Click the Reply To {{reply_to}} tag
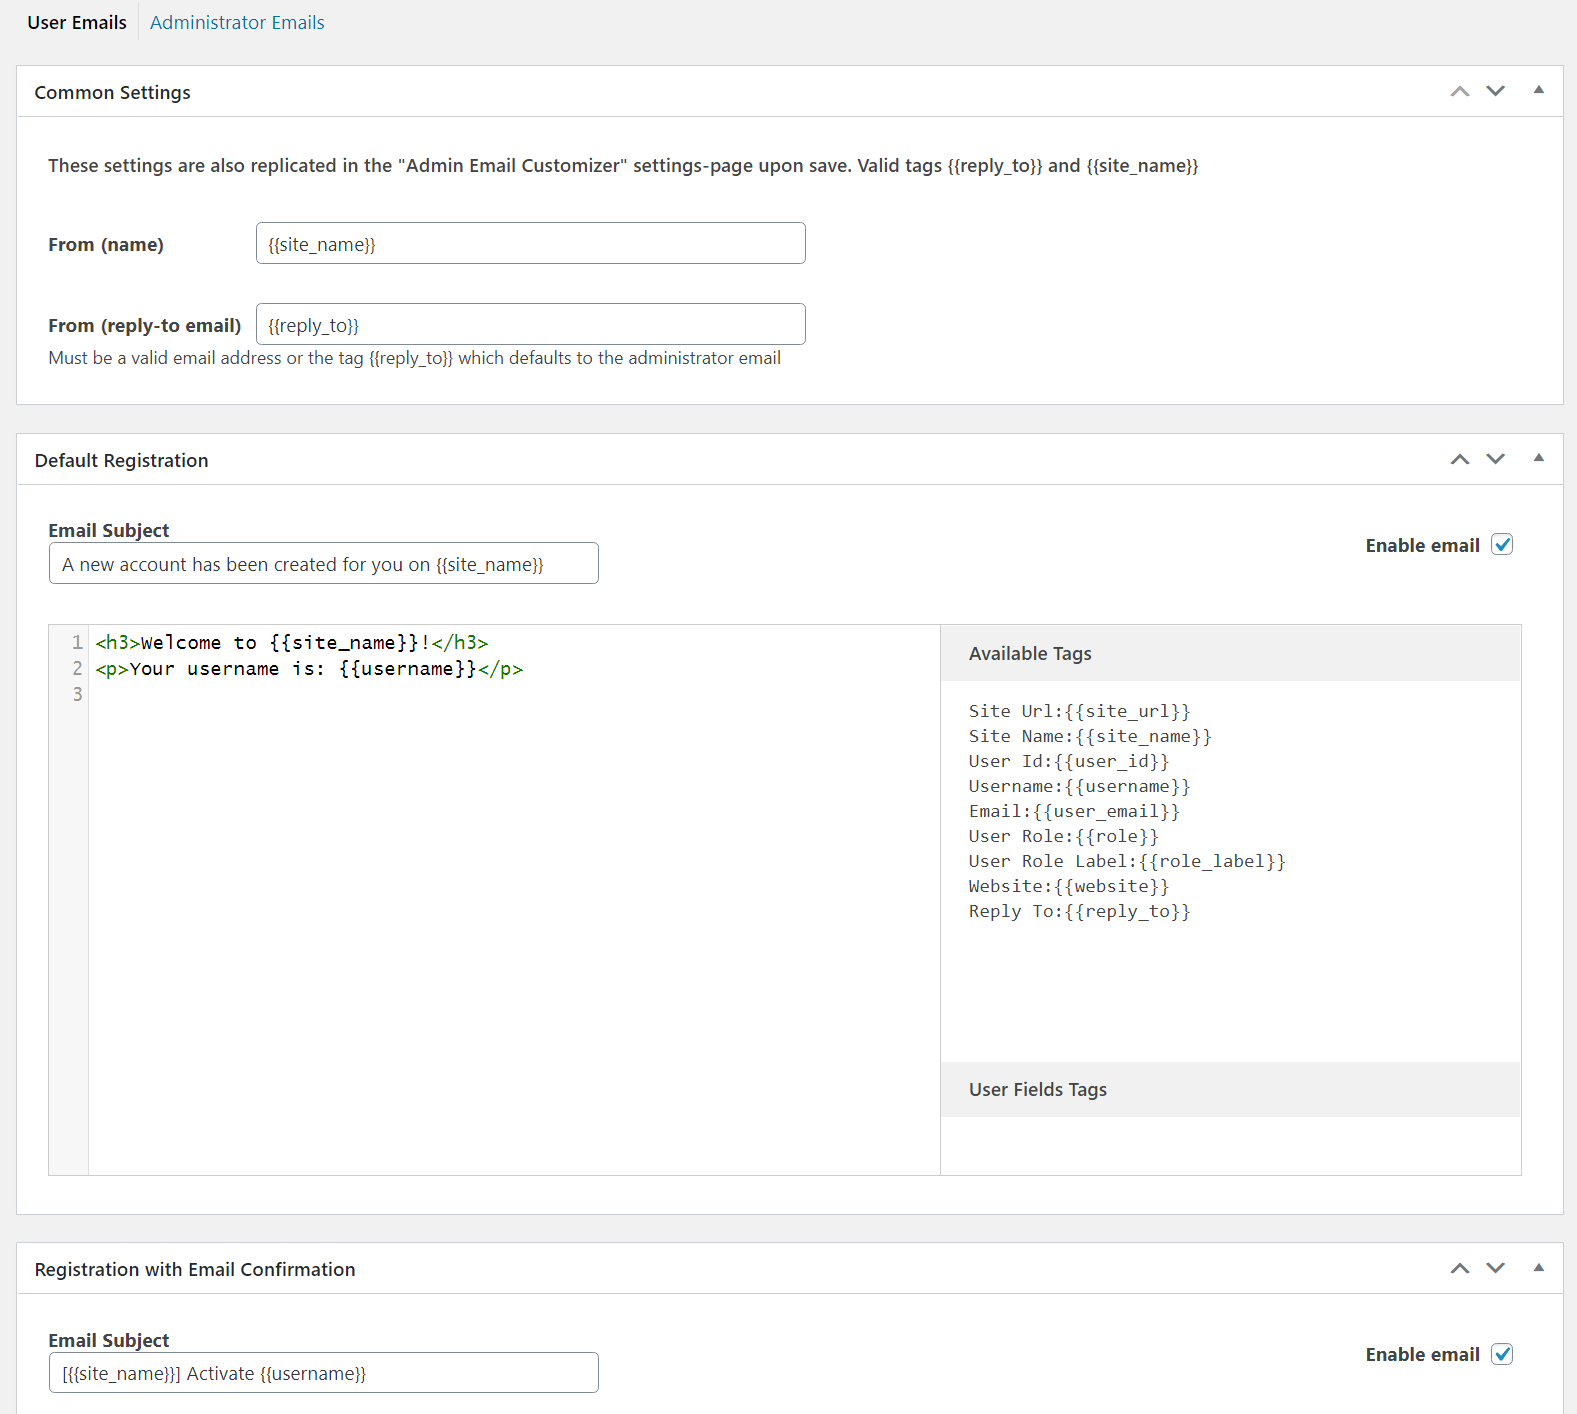The image size is (1577, 1414). (x=1079, y=911)
